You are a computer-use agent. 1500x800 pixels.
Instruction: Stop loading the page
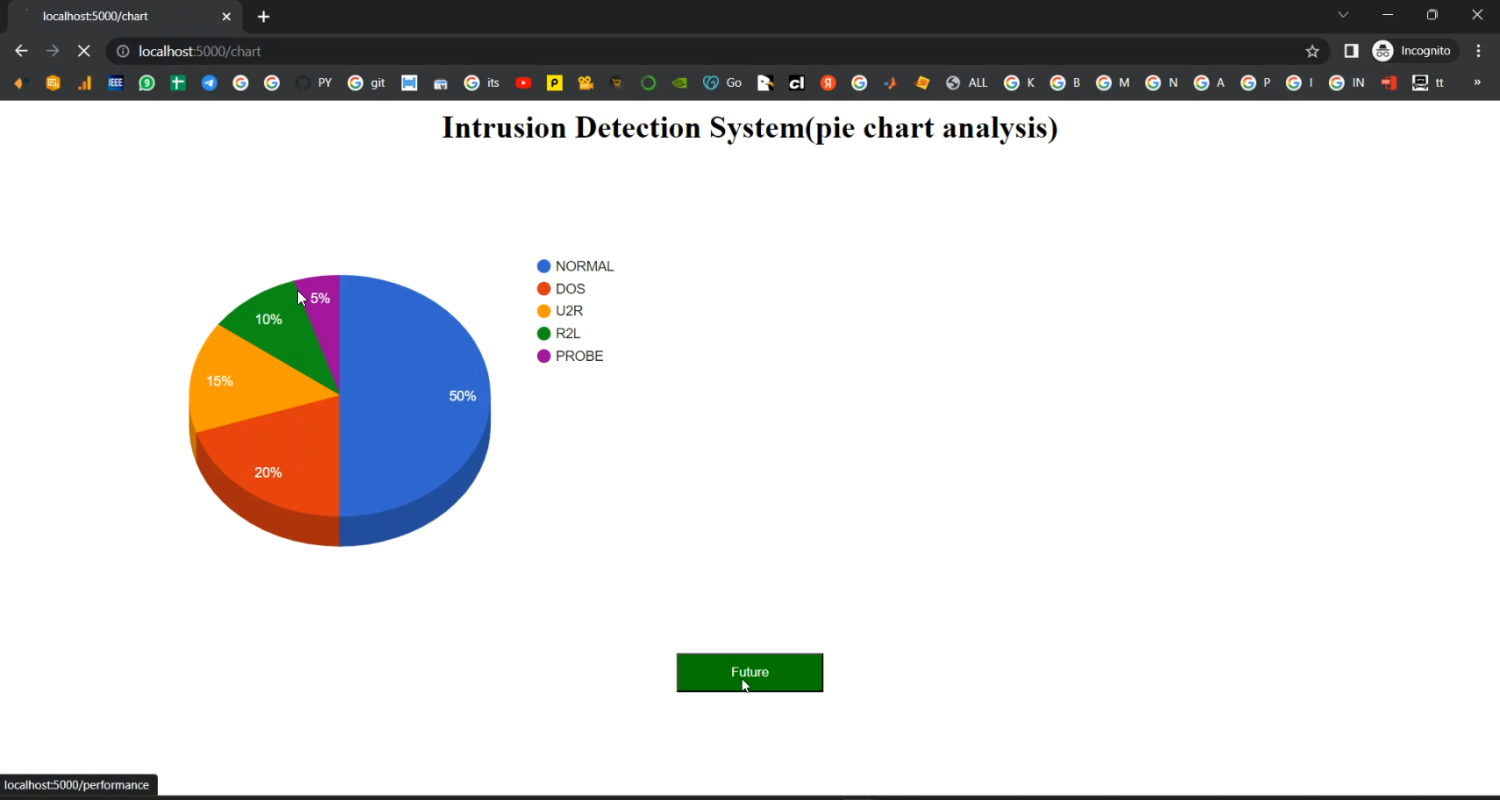(84, 51)
